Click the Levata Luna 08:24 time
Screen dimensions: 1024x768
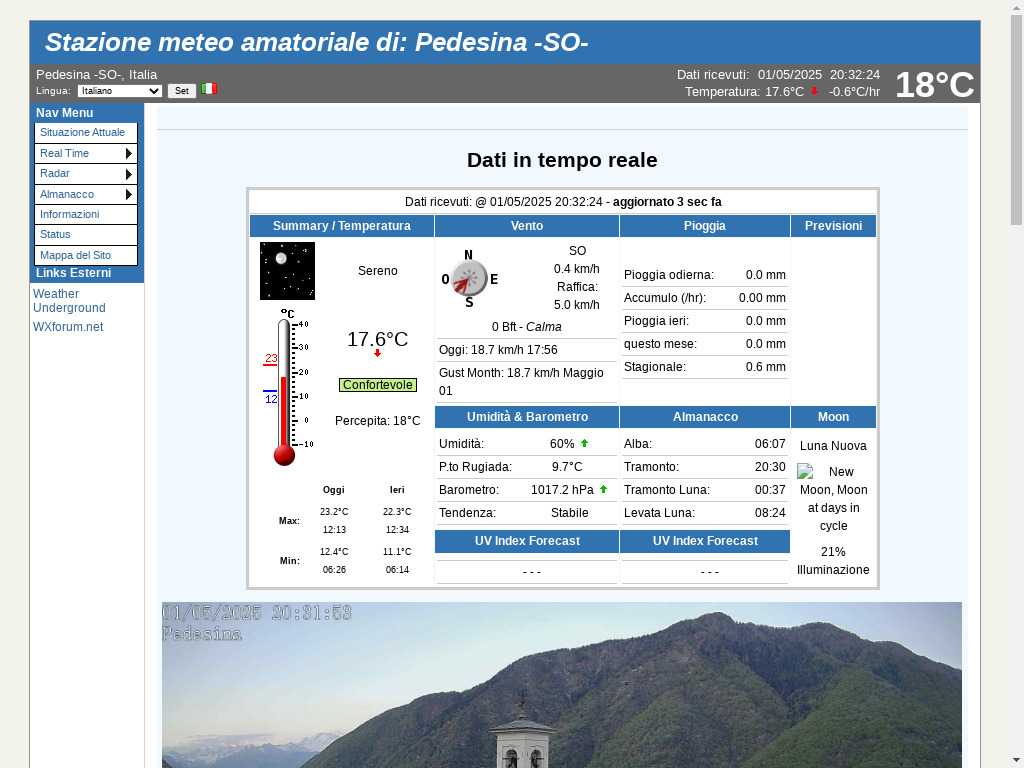770,513
